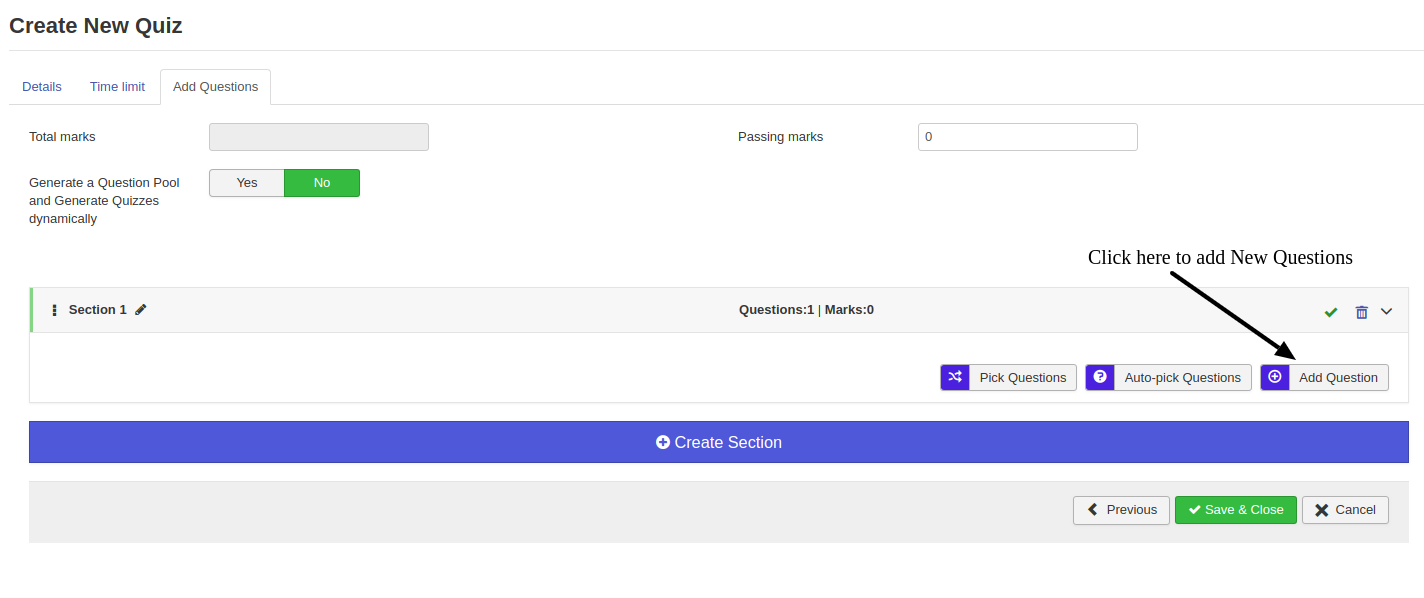The image size is (1424, 598).
Task: Set Question Pool toggle to Yes
Action: pos(247,183)
